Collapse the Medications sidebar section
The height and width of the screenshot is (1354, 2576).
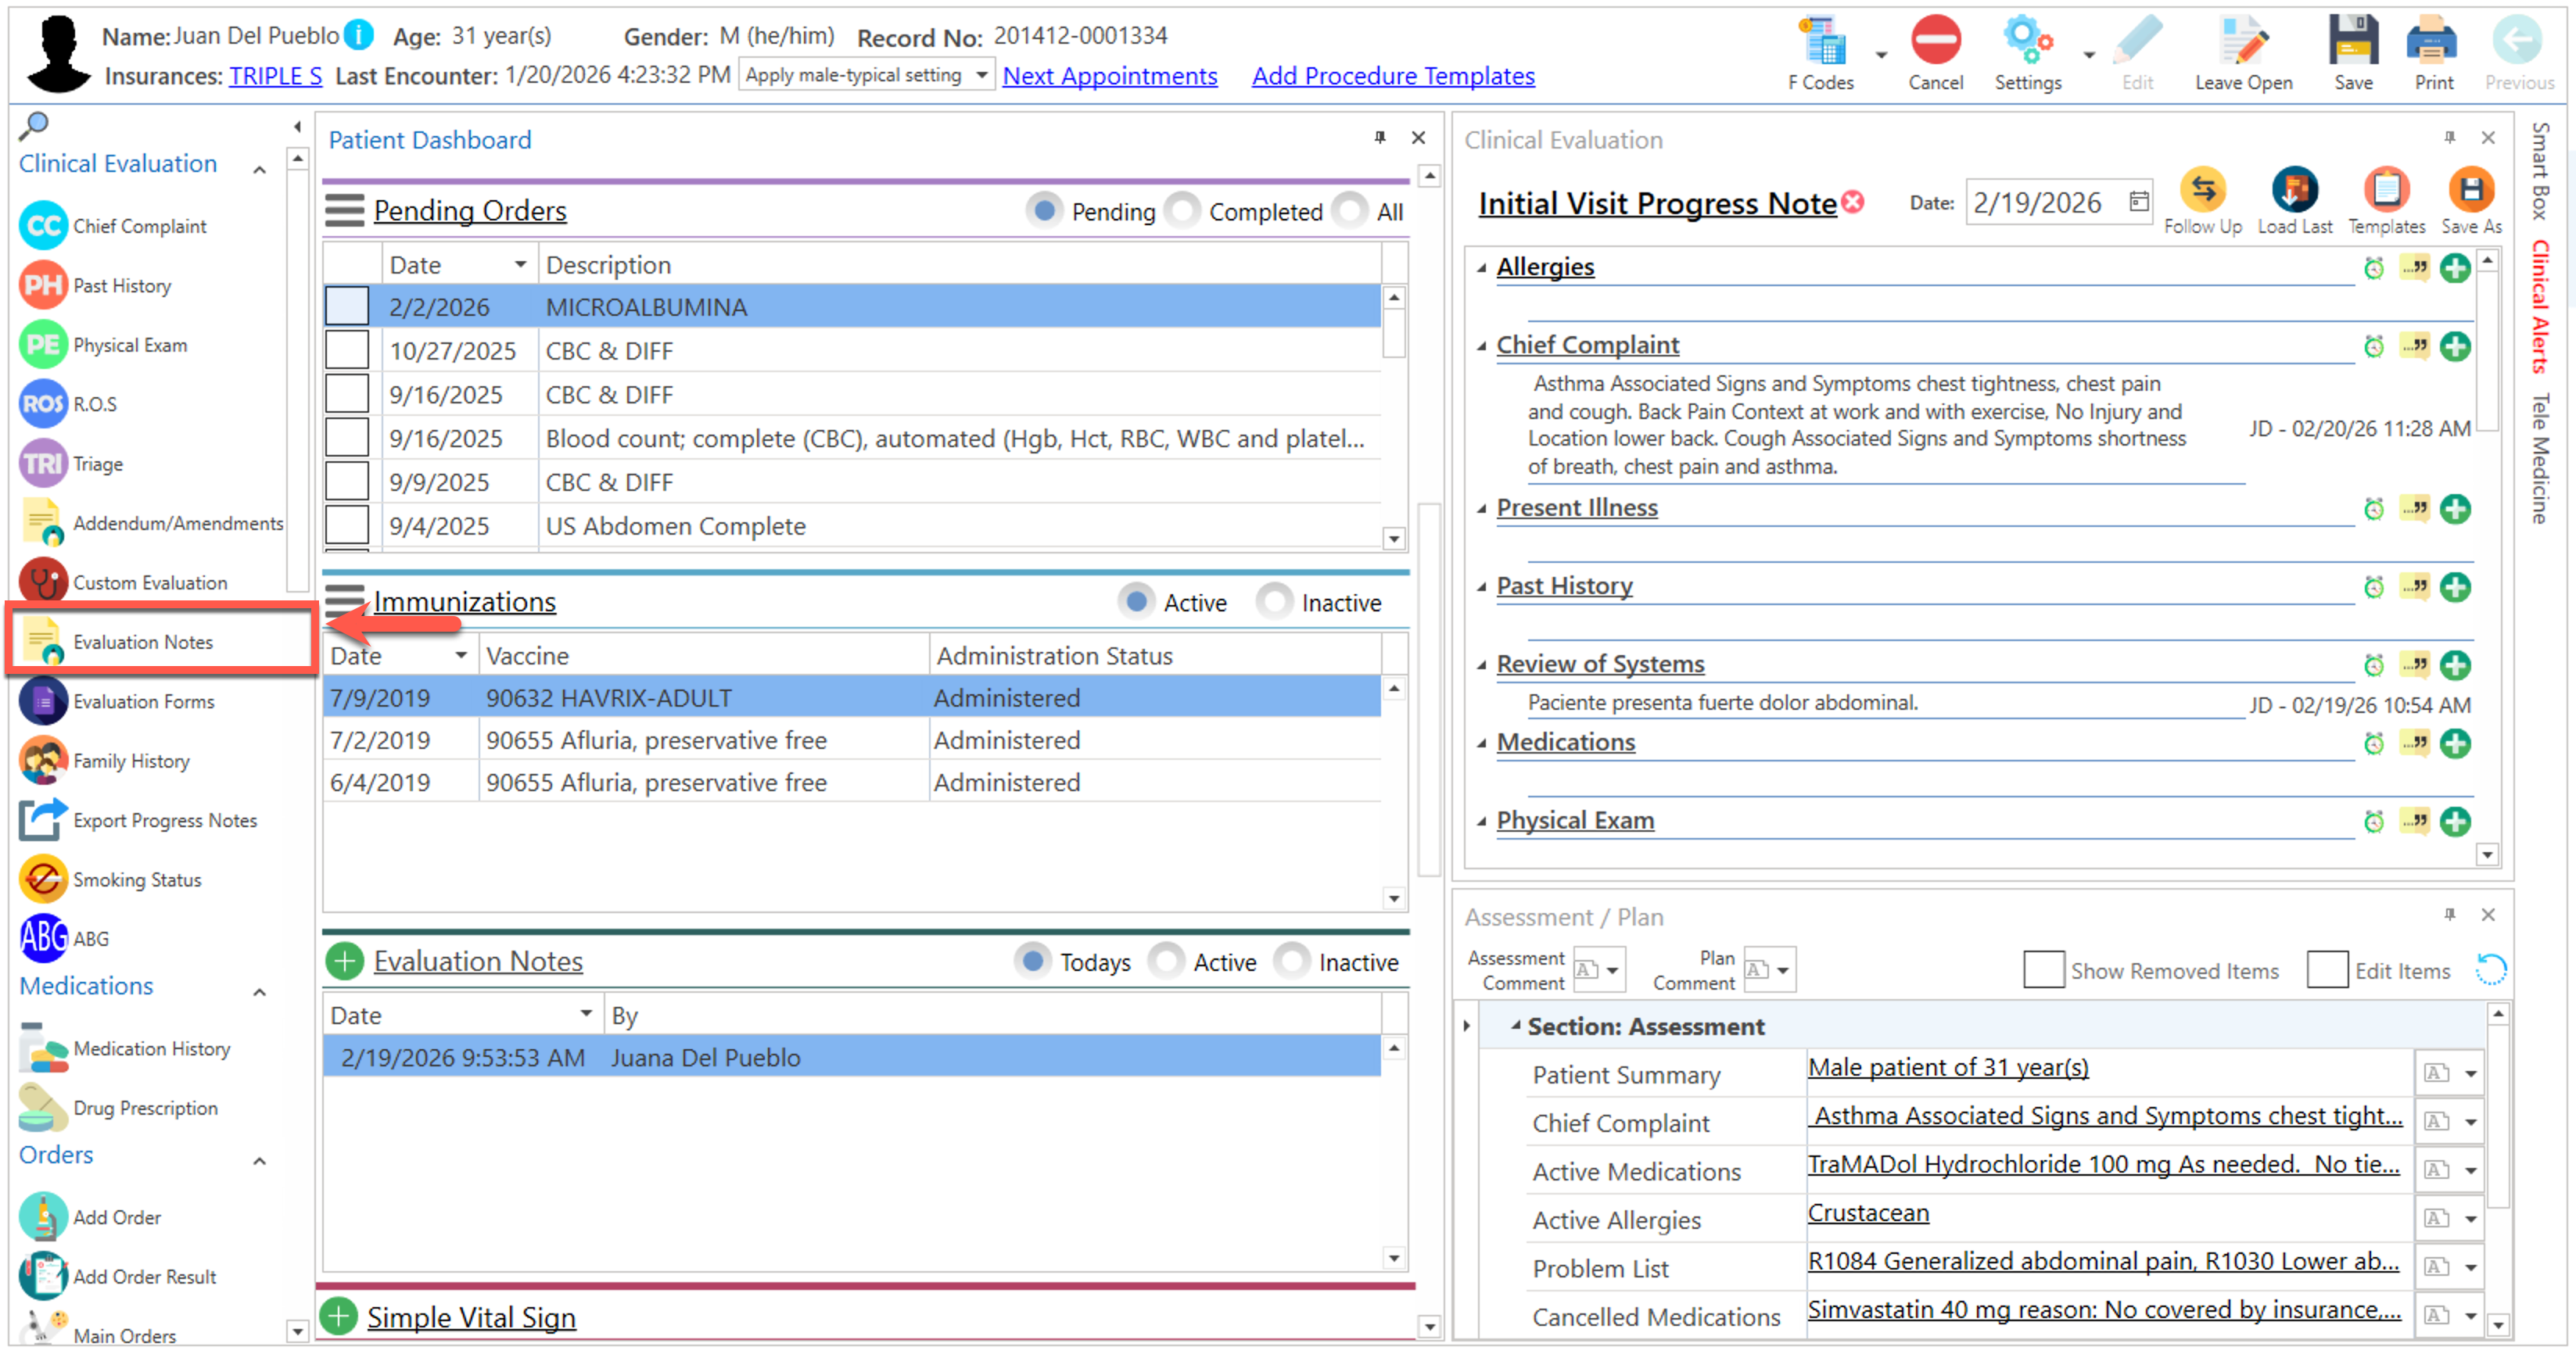260,992
